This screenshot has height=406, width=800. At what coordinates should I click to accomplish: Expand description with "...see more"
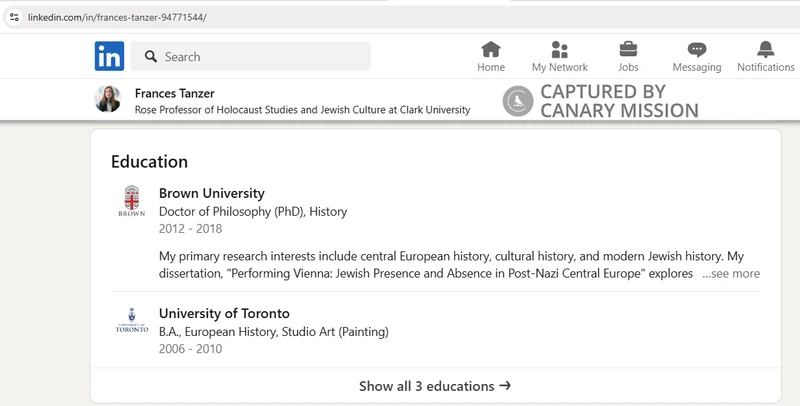point(730,273)
